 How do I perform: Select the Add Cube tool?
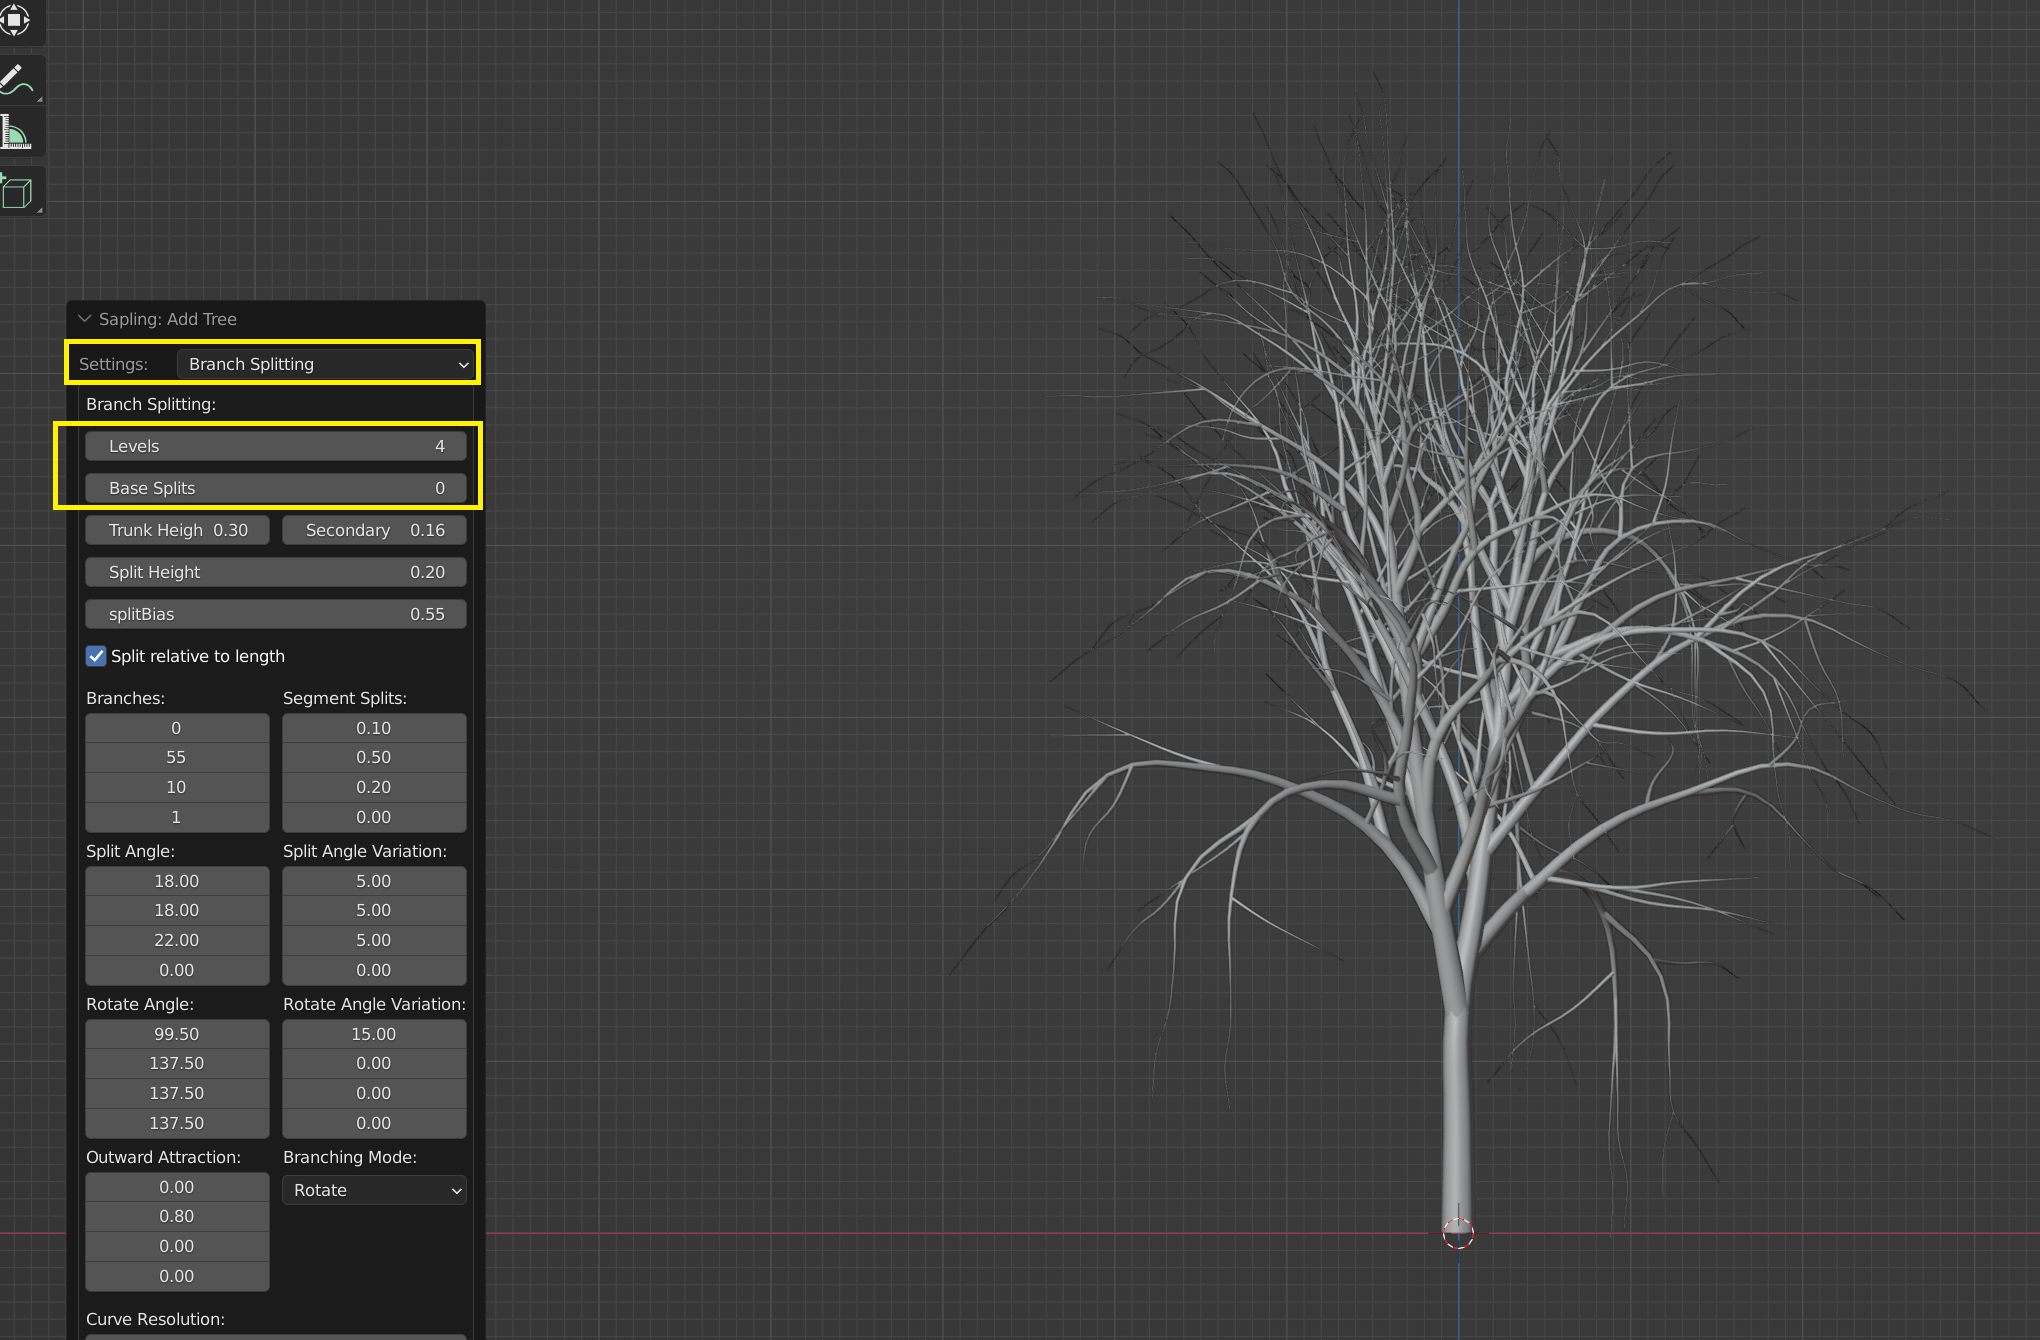18,192
